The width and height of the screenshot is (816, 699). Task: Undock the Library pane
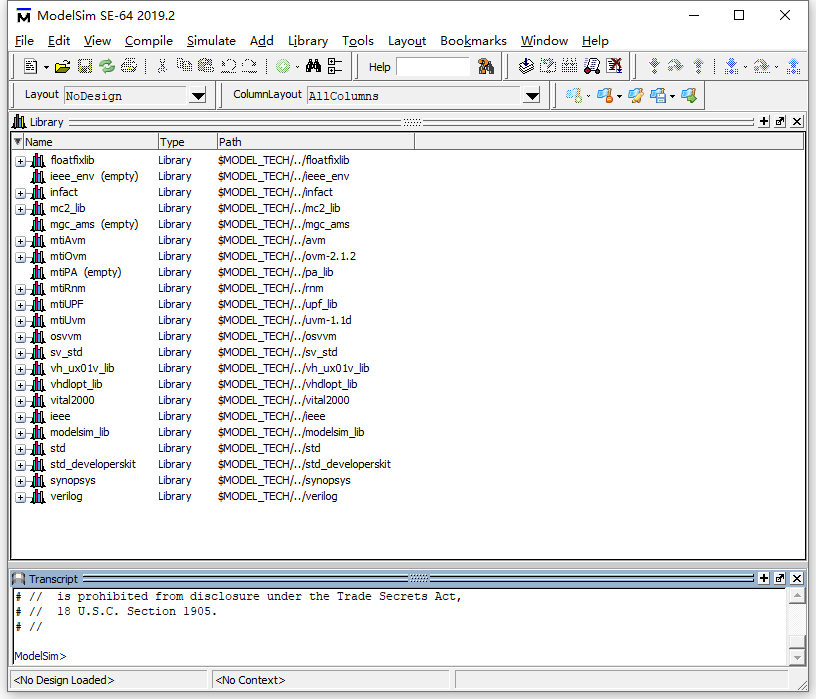pyautogui.click(x=780, y=122)
